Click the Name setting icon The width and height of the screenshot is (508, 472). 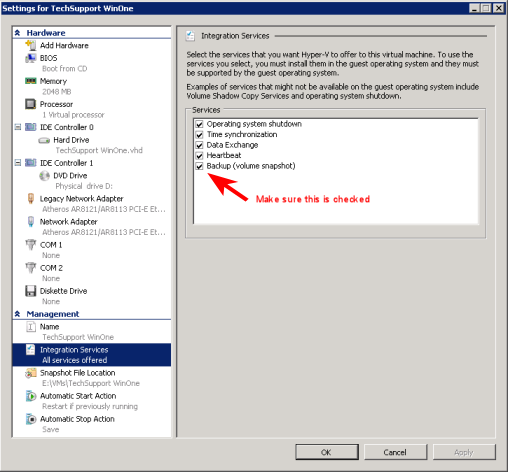(x=31, y=327)
